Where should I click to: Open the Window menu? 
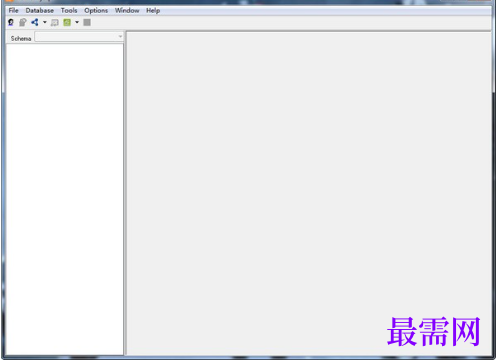click(x=127, y=10)
